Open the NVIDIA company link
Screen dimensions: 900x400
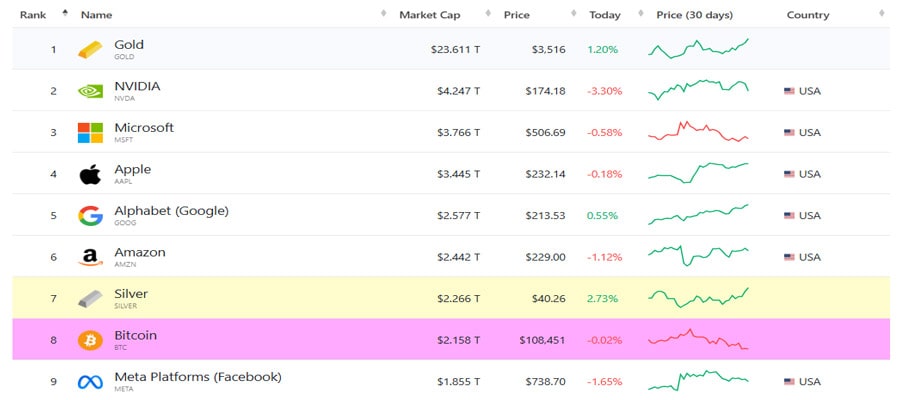click(x=137, y=86)
